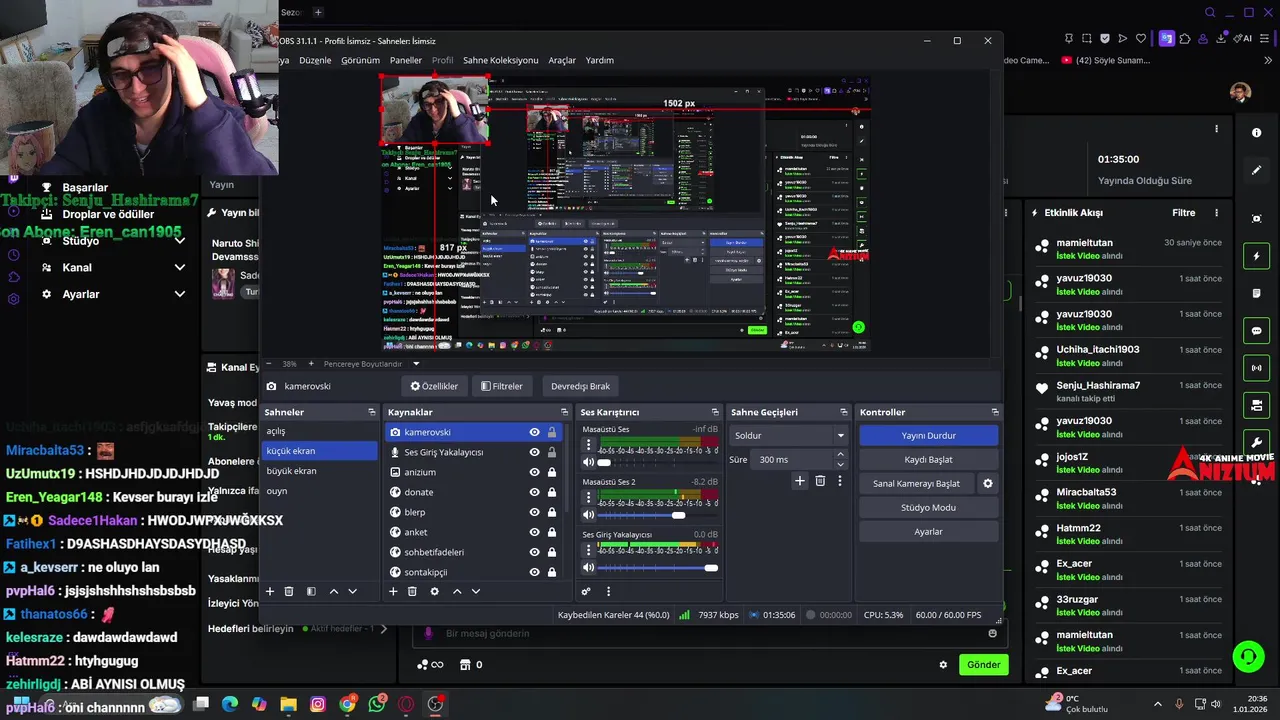Viewport: 1280px width, 720px height.
Task: Open the scene transitions three-dot options menu
Action: 840,481
